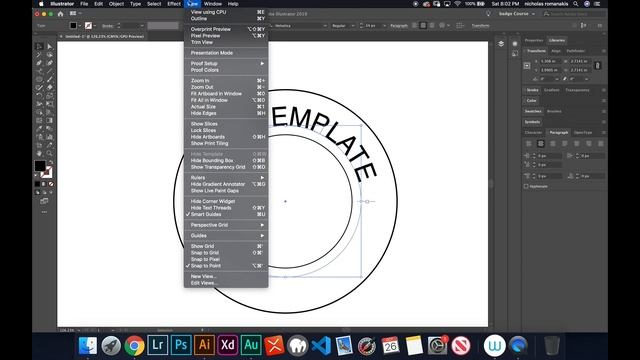Select the Magic Wand tool
This screenshot has height=360, width=640.
click(x=39, y=55)
